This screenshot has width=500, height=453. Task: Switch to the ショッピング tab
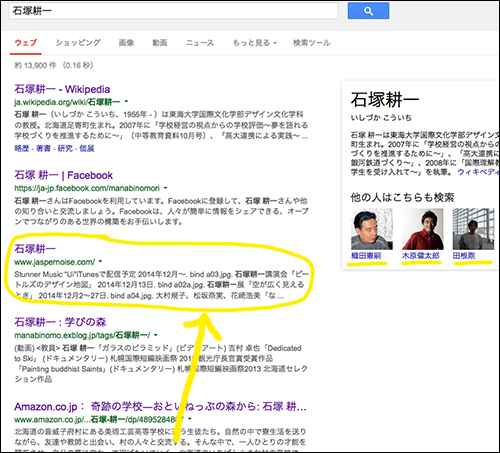(78, 43)
